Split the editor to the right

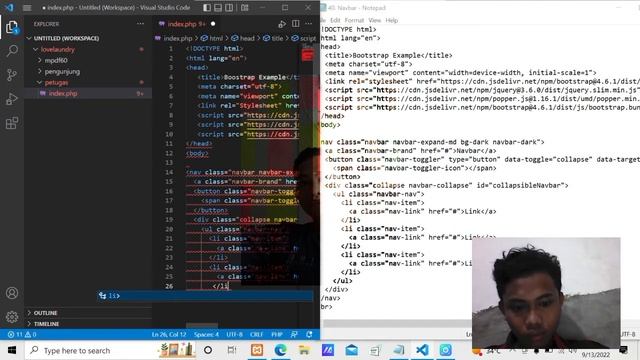[x=296, y=24]
